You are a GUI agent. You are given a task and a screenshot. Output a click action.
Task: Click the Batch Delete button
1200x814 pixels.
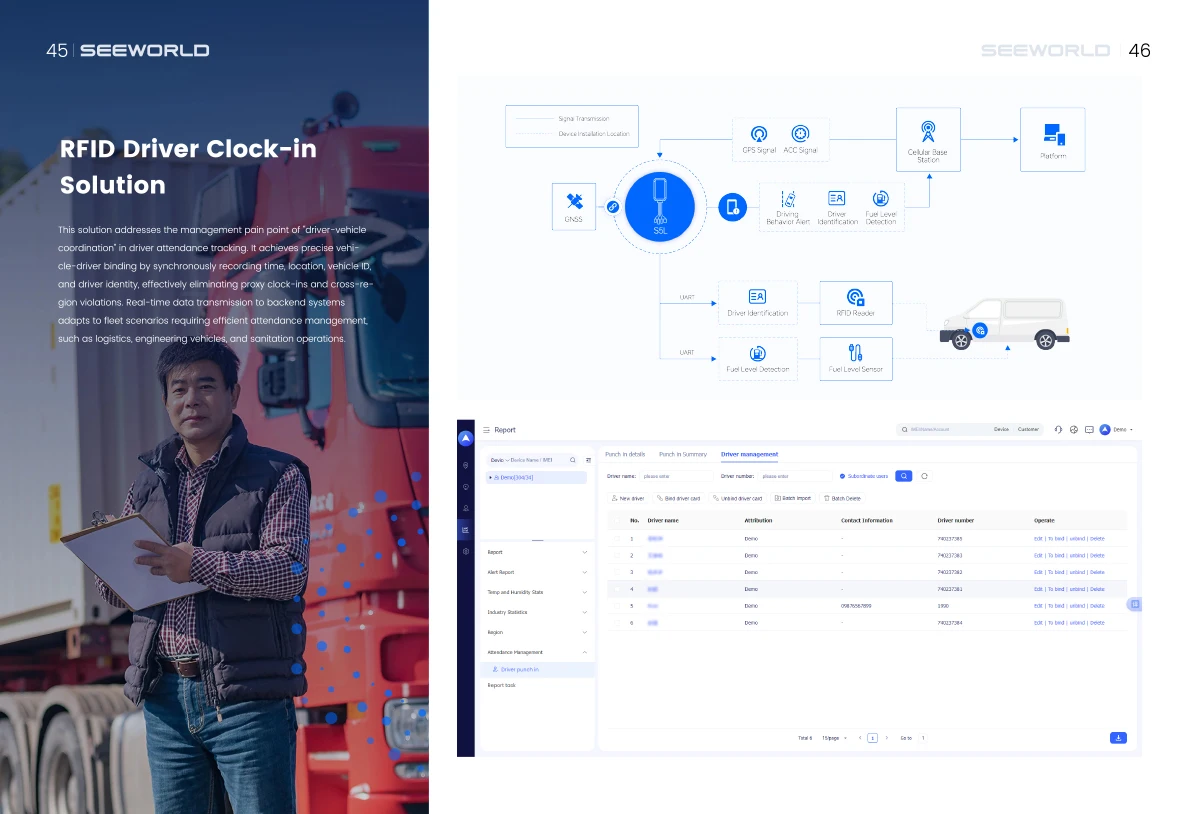click(x=841, y=498)
